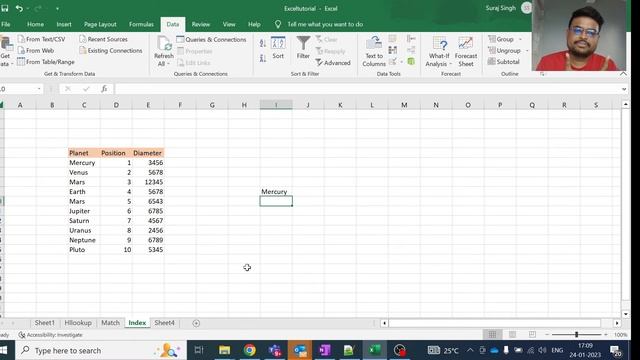
Task: Switch to the Hllookup sheet tab
Action: click(x=78, y=323)
